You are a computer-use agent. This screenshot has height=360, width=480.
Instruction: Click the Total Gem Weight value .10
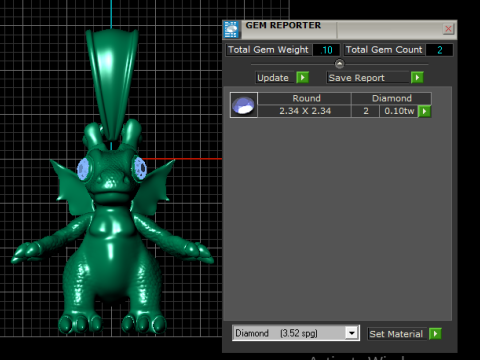pyautogui.click(x=326, y=50)
